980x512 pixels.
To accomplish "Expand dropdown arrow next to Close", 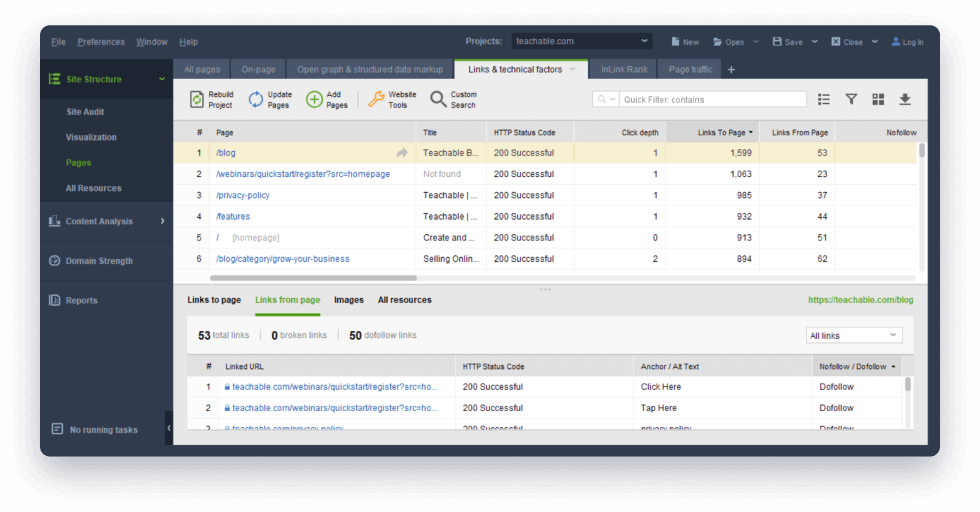I will (x=874, y=42).
